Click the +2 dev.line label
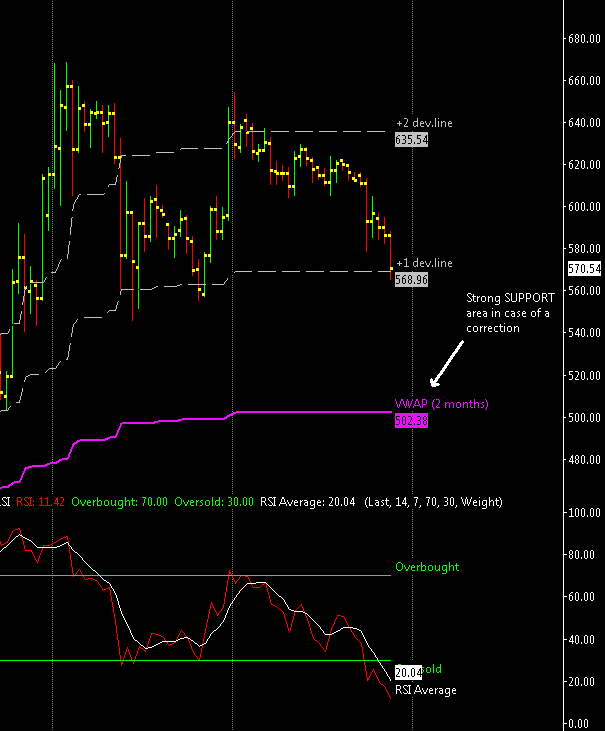The height and width of the screenshot is (731, 605). (424, 123)
